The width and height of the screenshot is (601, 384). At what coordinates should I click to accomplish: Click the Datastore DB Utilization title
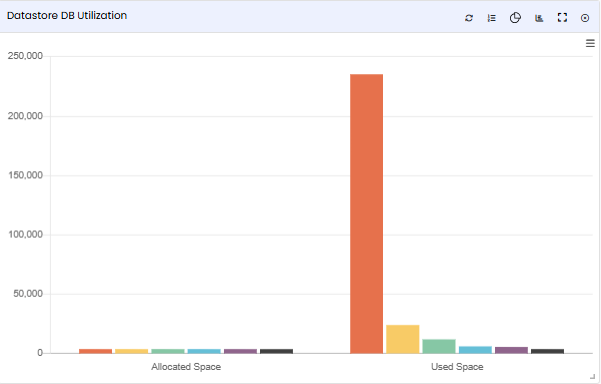coord(67,16)
